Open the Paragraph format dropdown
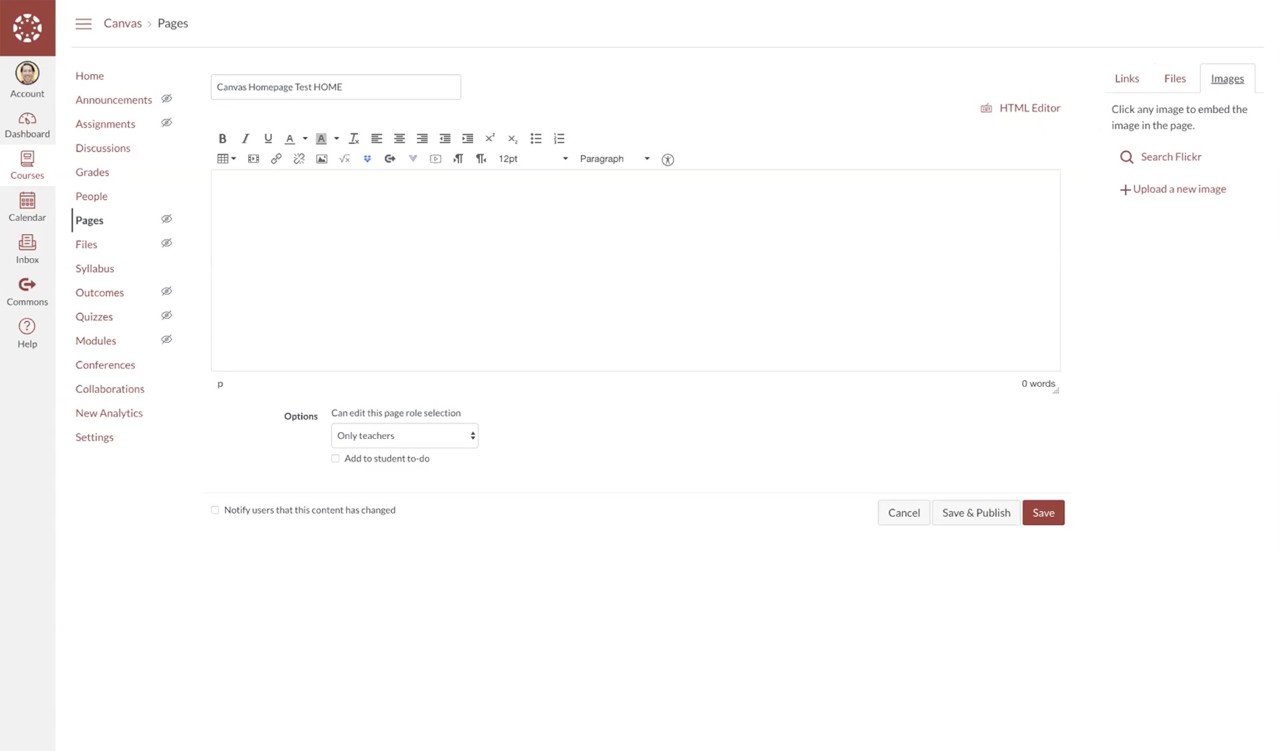The height and width of the screenshot is (751, 1280). coord(614,159)
